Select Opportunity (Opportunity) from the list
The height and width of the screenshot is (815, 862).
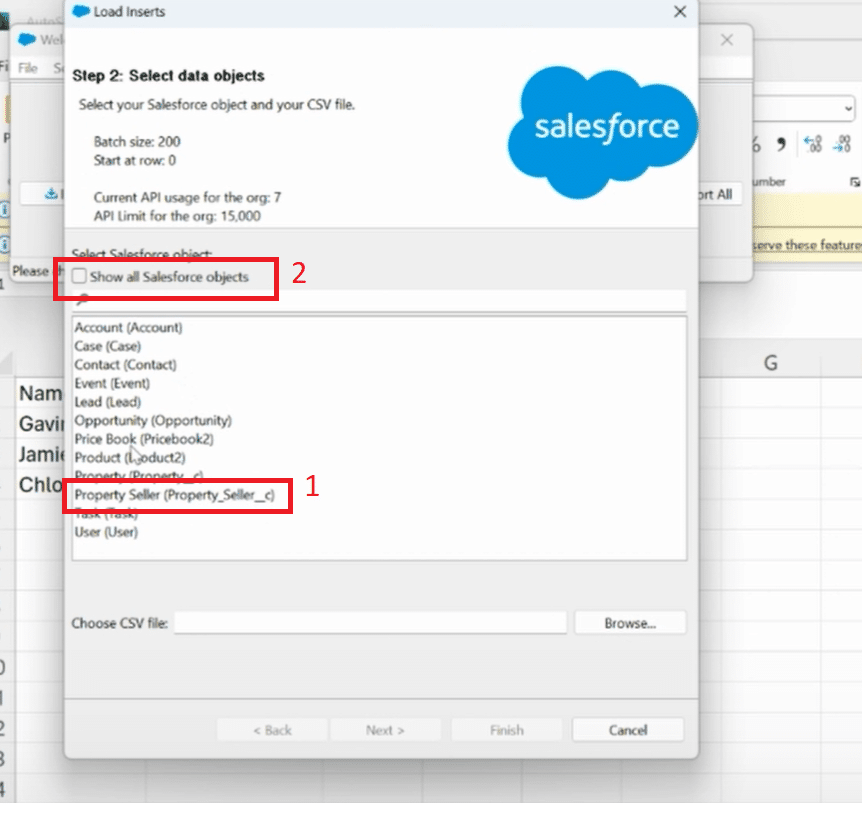(x=152, y=420)
